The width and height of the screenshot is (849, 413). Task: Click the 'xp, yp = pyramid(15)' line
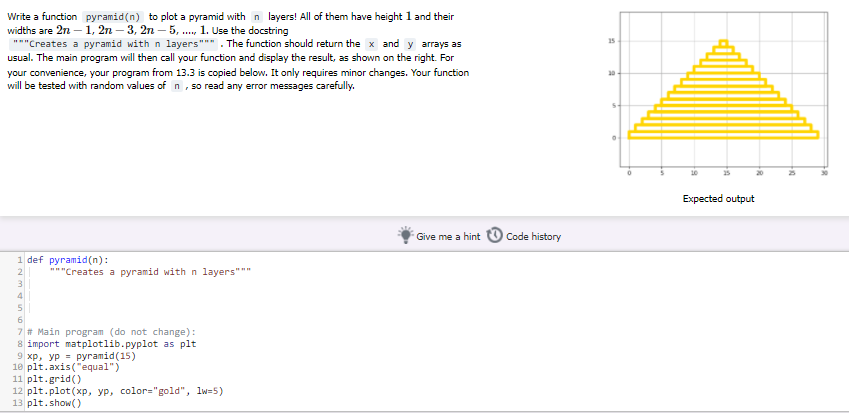tap(81, 356)
